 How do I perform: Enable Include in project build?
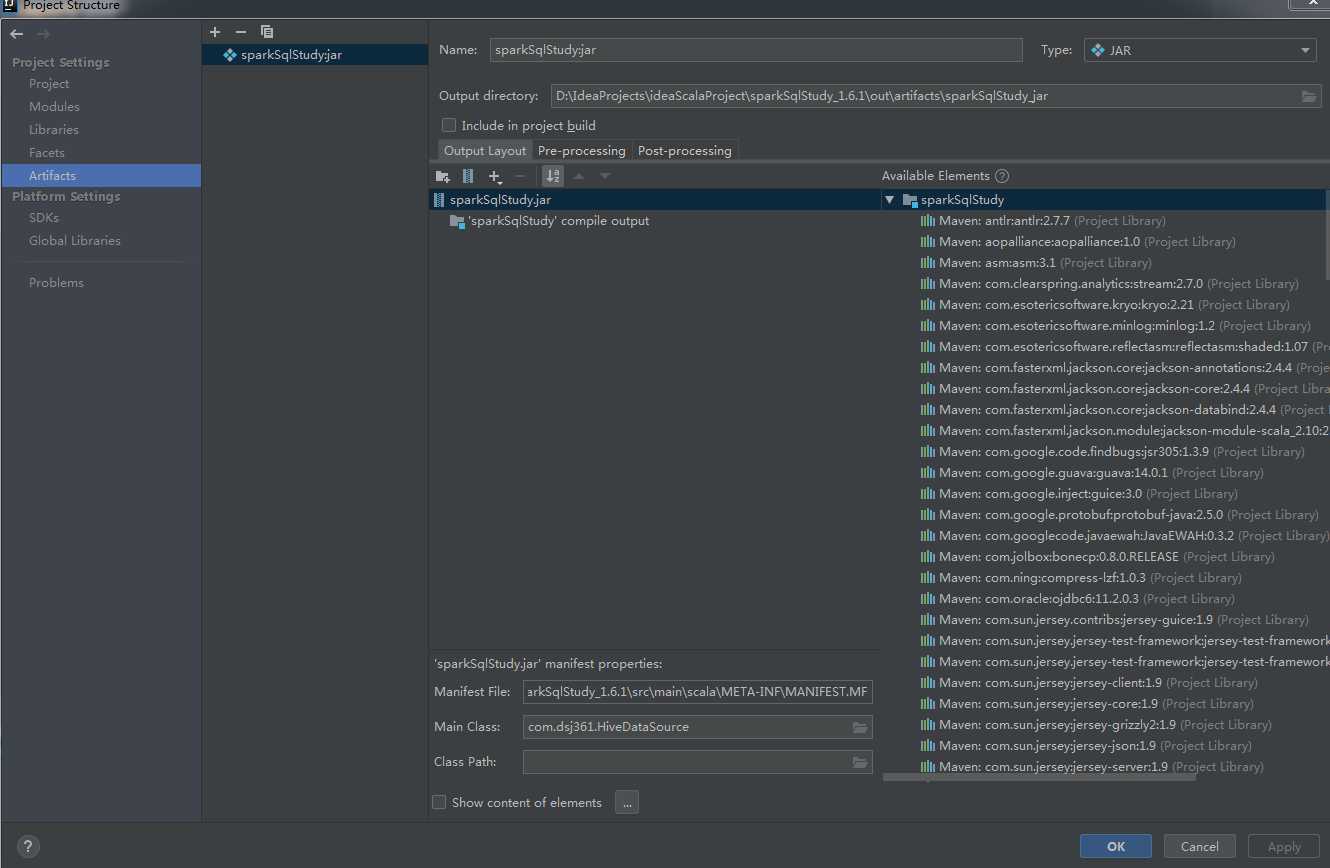tap(449, 125)
